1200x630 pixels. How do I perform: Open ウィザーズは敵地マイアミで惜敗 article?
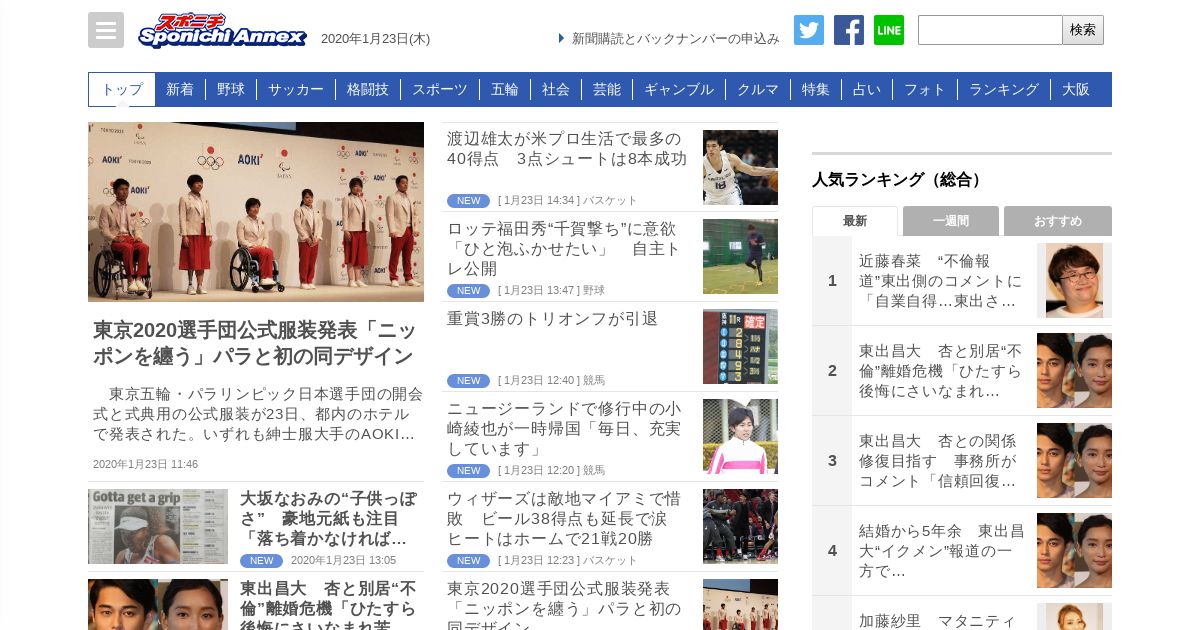pyautogui.click(x=565, y=519)
